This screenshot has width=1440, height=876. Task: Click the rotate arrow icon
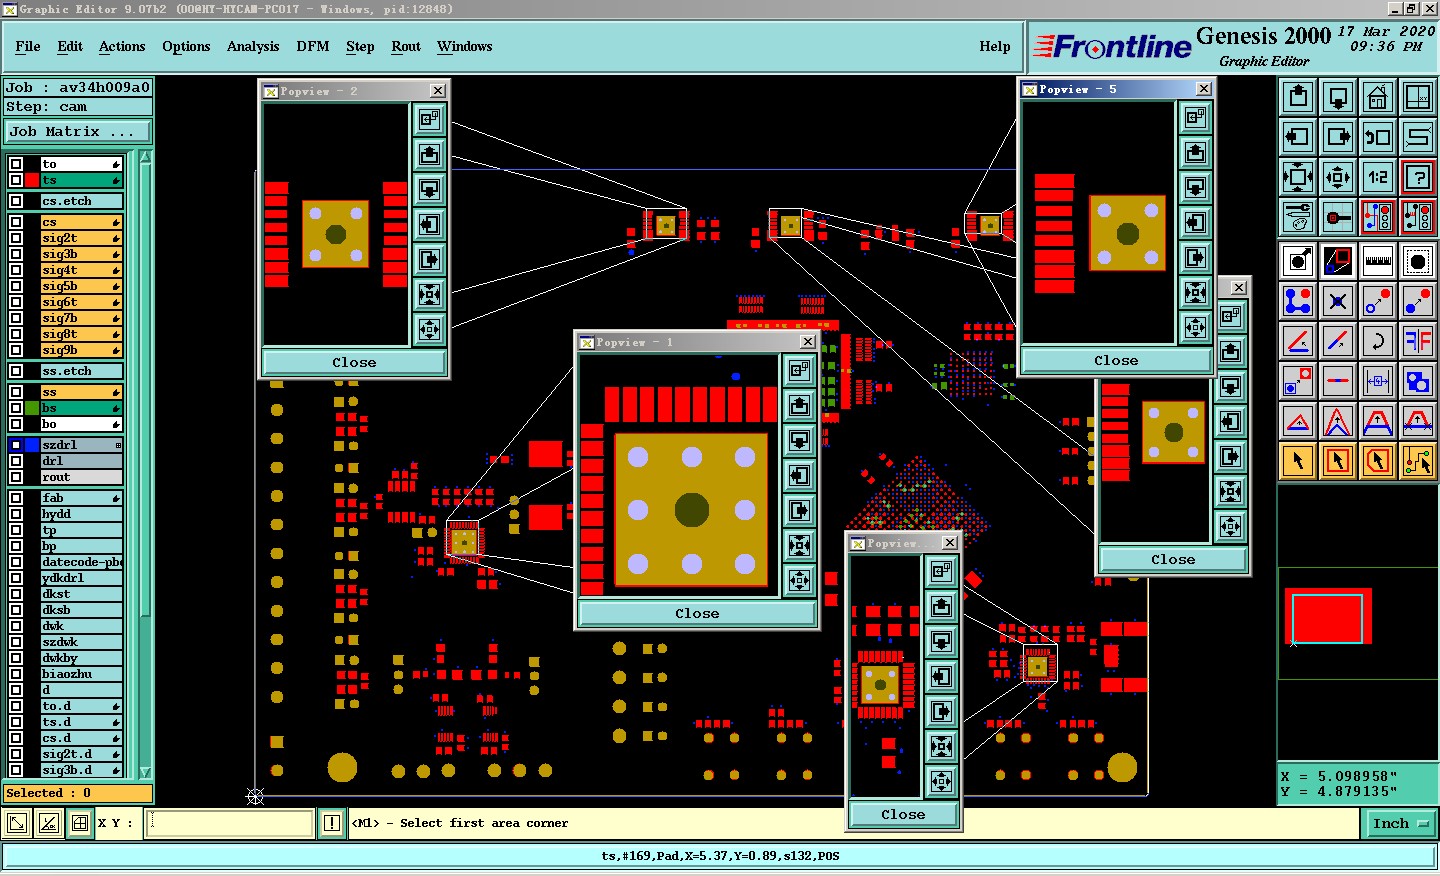click(x=1378, y=341)
